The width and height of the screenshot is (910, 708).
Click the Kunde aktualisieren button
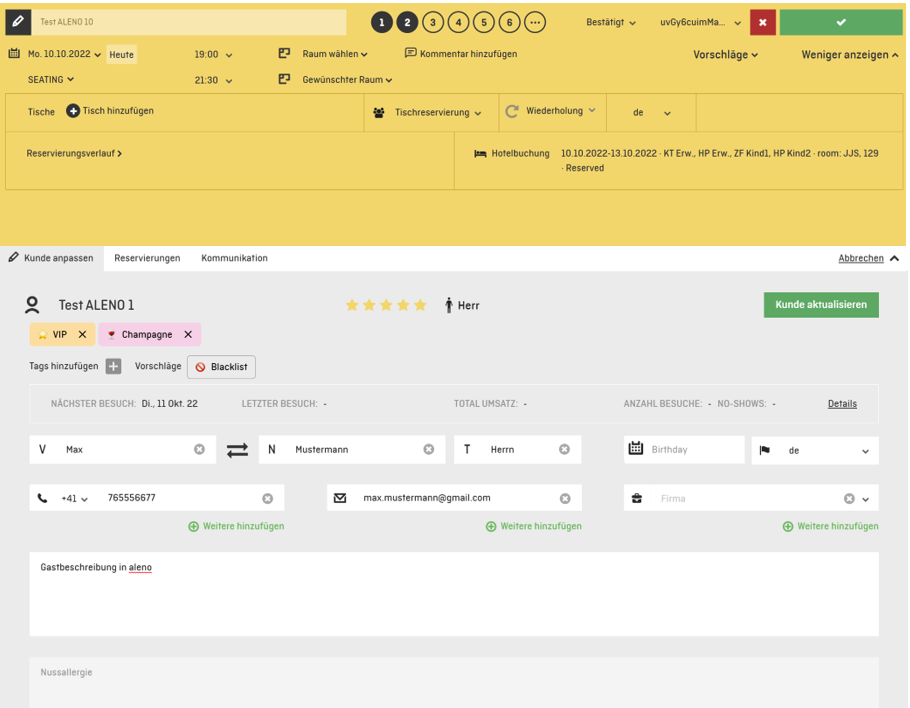coord(821,304)
